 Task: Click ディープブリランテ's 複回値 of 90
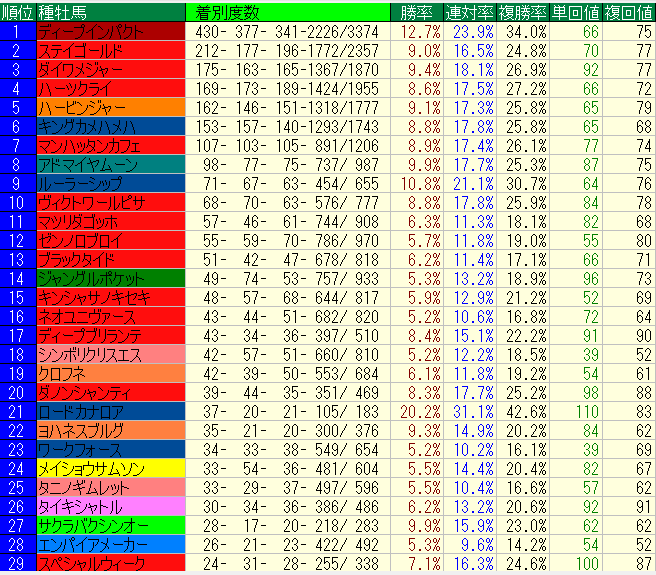(644, 336)
